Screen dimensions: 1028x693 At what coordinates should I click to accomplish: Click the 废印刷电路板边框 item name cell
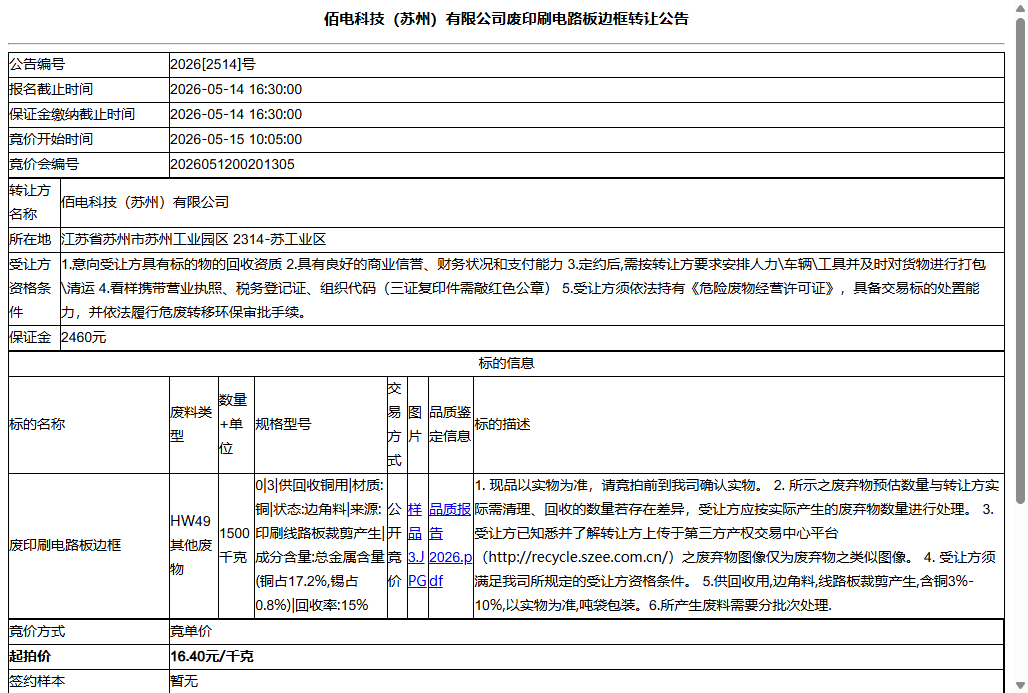pos(89,545)
